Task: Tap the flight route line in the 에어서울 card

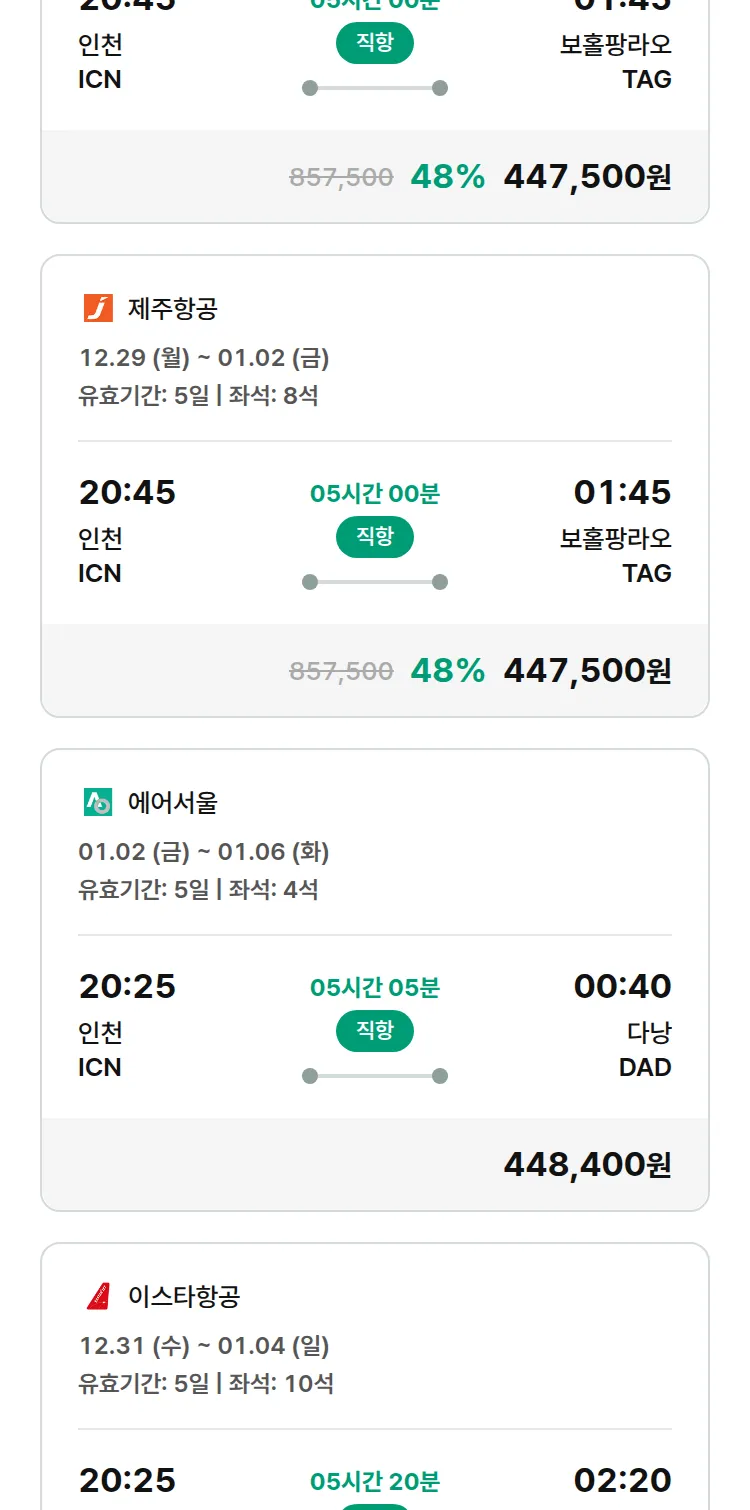Action: coord(375,1076)
